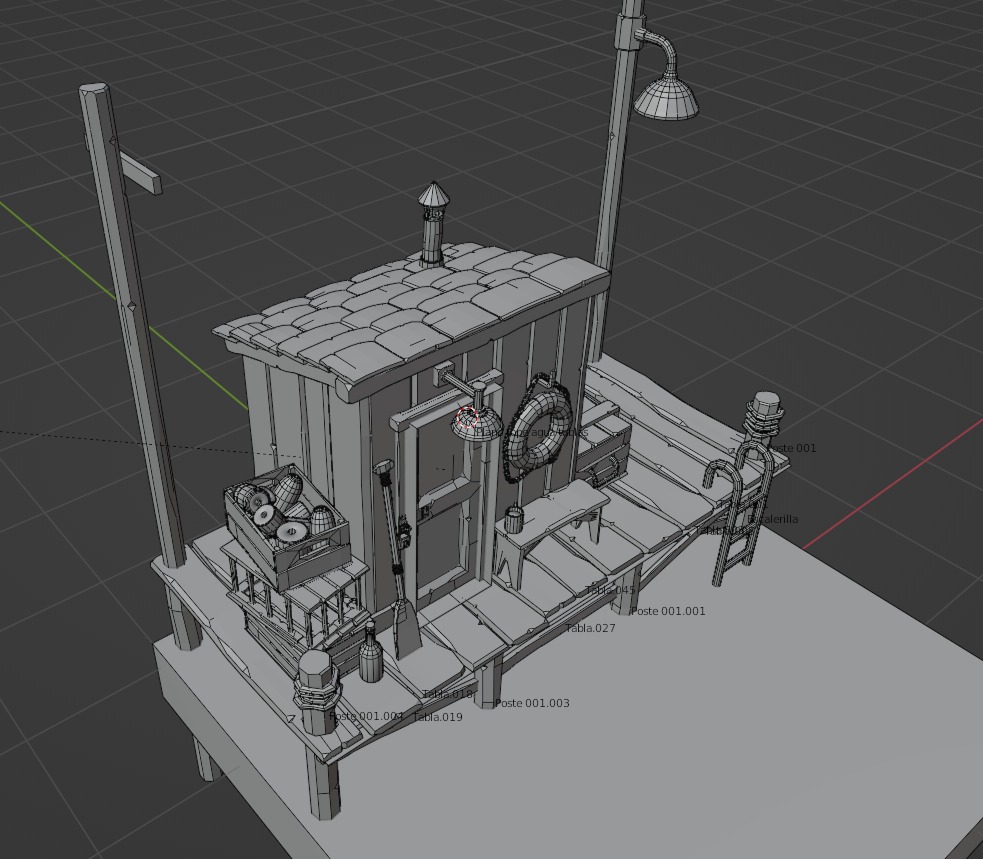Select the street lamp shade on the tall pole
This screenshot has width=983, height=859.
click(x=666, y=99)
